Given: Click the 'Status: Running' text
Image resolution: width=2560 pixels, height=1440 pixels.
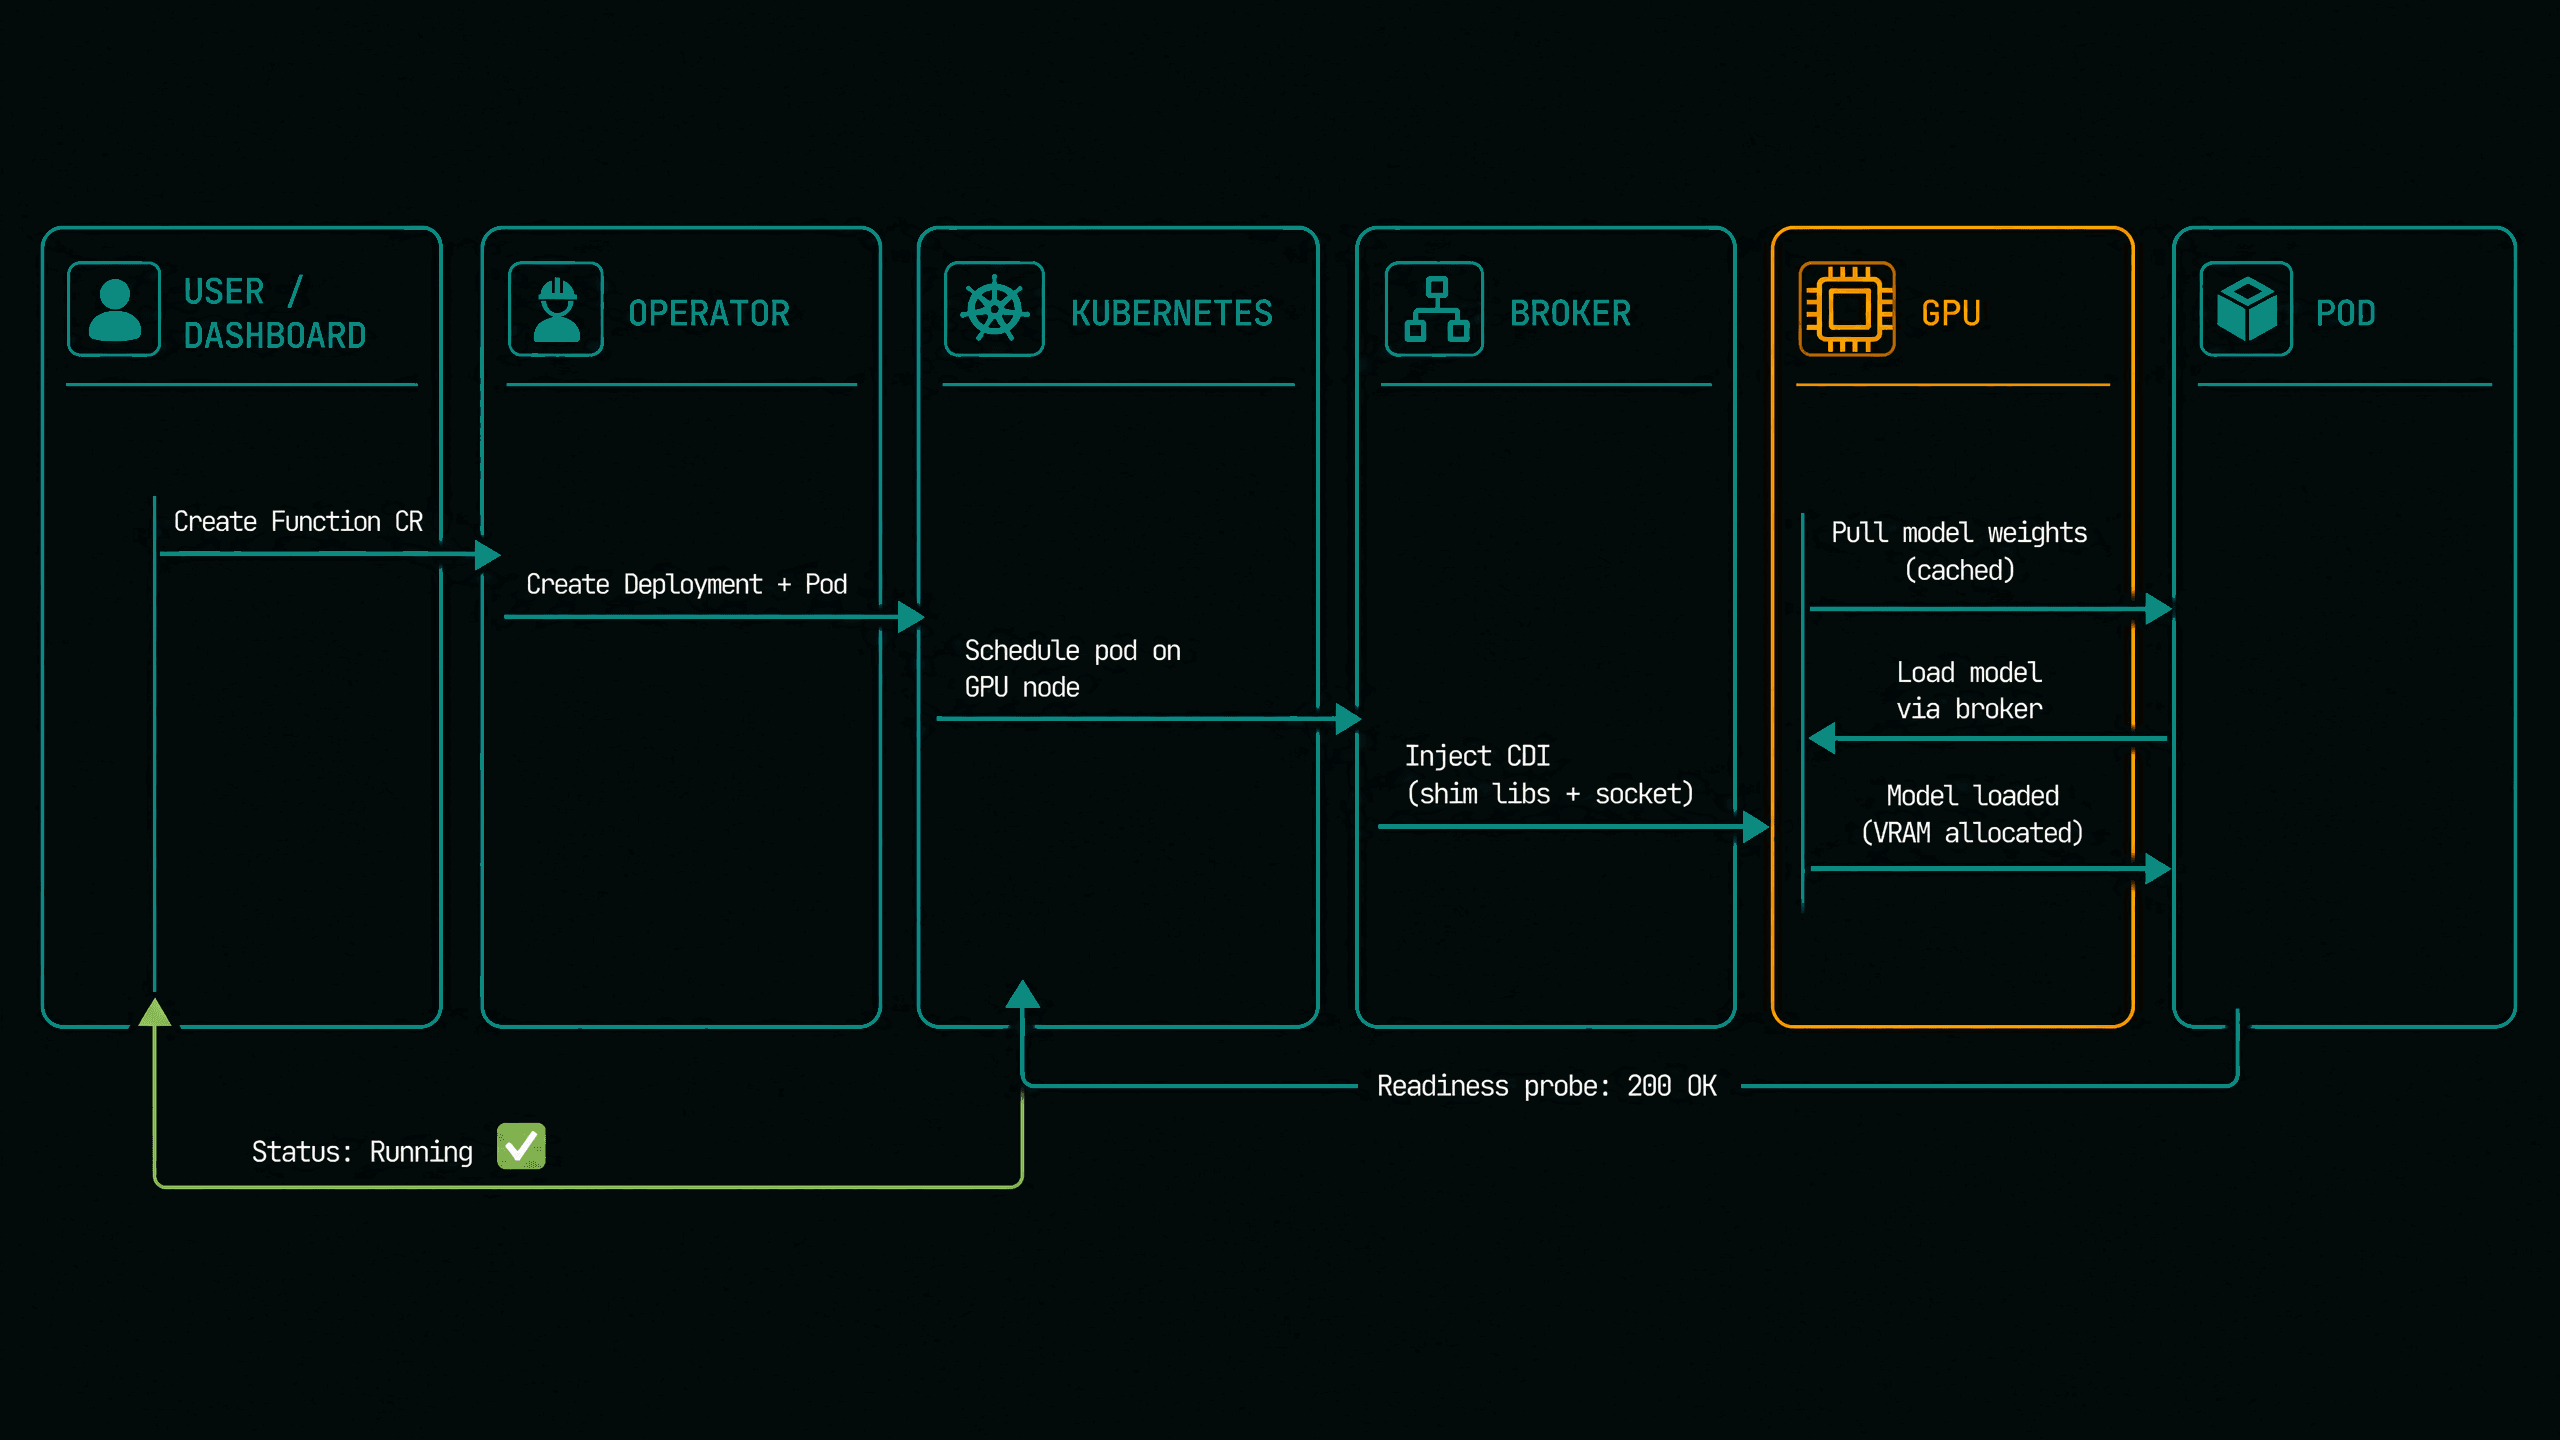Looking at the screenshot, I should pos(362,1151).
